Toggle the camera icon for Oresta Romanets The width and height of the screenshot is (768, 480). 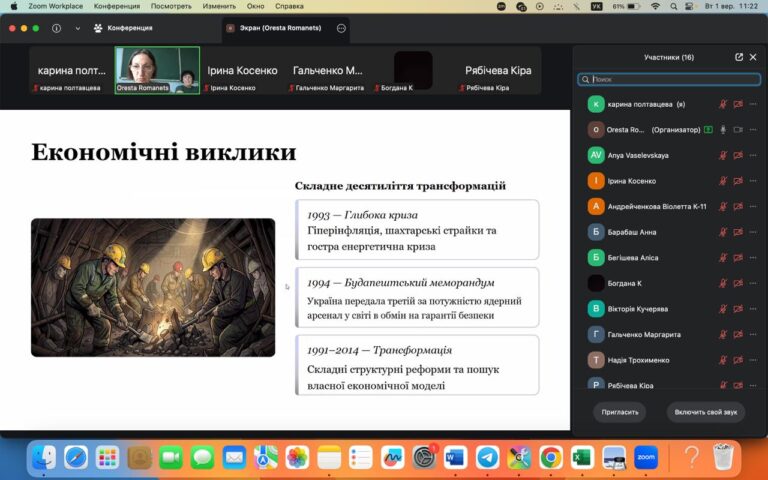[738, 130]
